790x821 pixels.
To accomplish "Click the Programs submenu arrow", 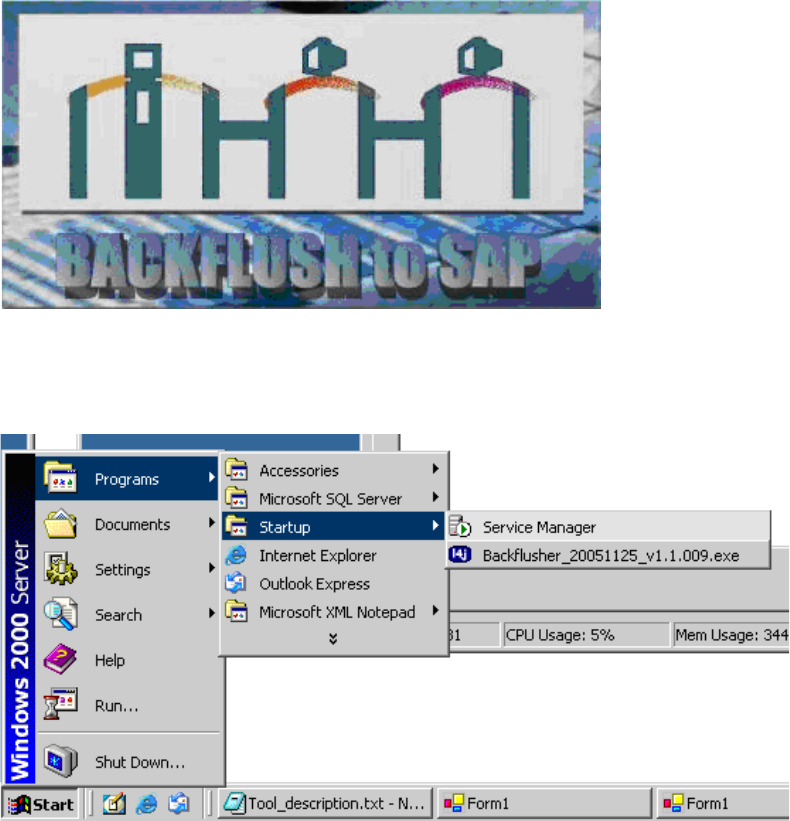I will (x=212, y=477).
